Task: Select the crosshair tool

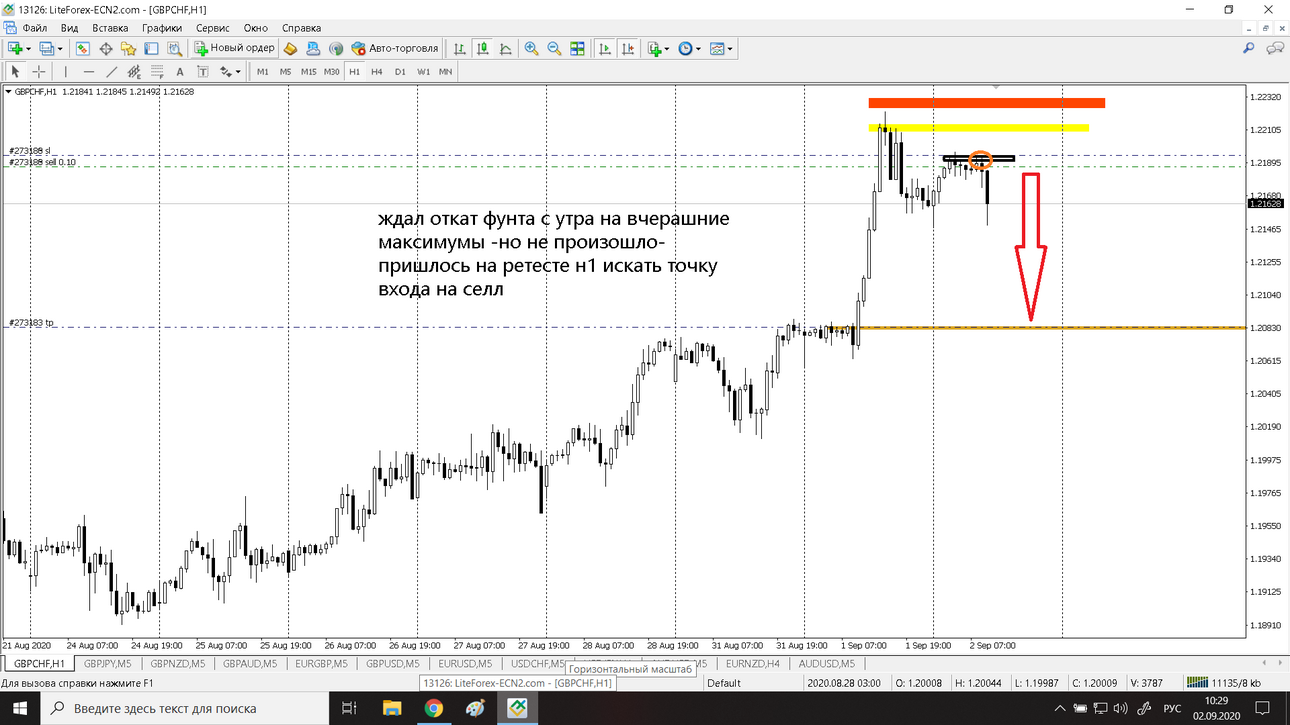Action: coord(38,72)
